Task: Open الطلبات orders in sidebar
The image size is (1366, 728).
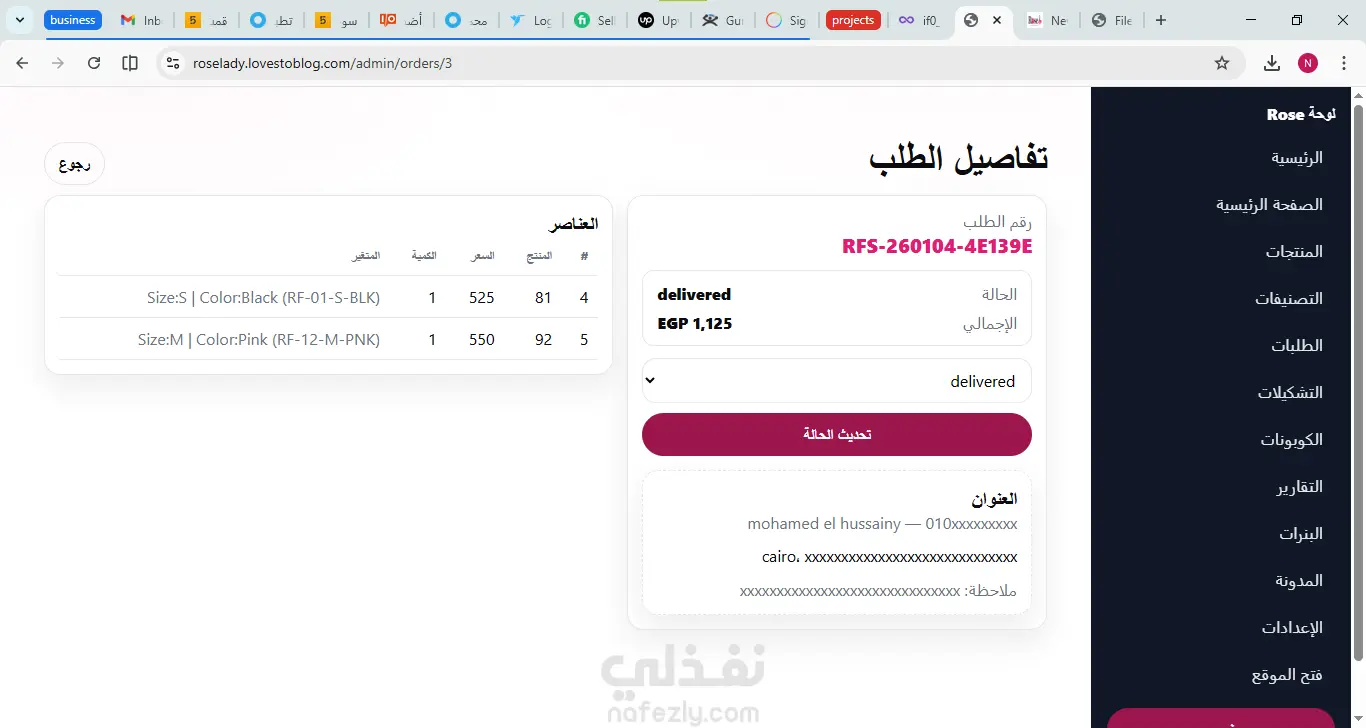Action: [1296, 345]
